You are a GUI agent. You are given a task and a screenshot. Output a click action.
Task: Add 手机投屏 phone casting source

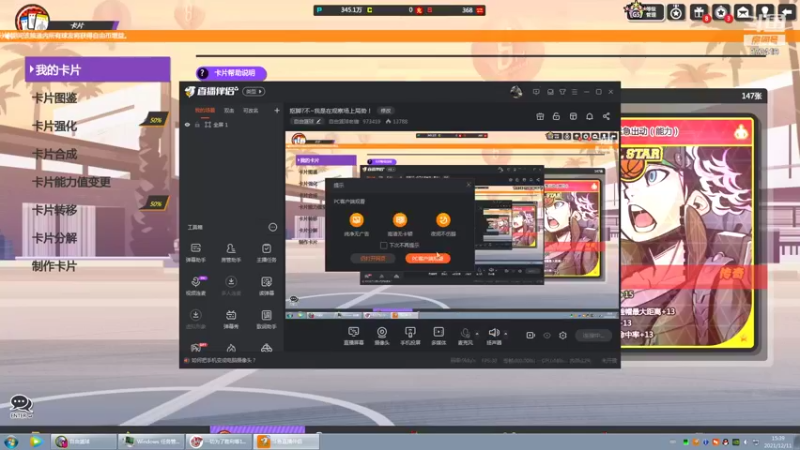pyautogui.click(x=410, y=336)
